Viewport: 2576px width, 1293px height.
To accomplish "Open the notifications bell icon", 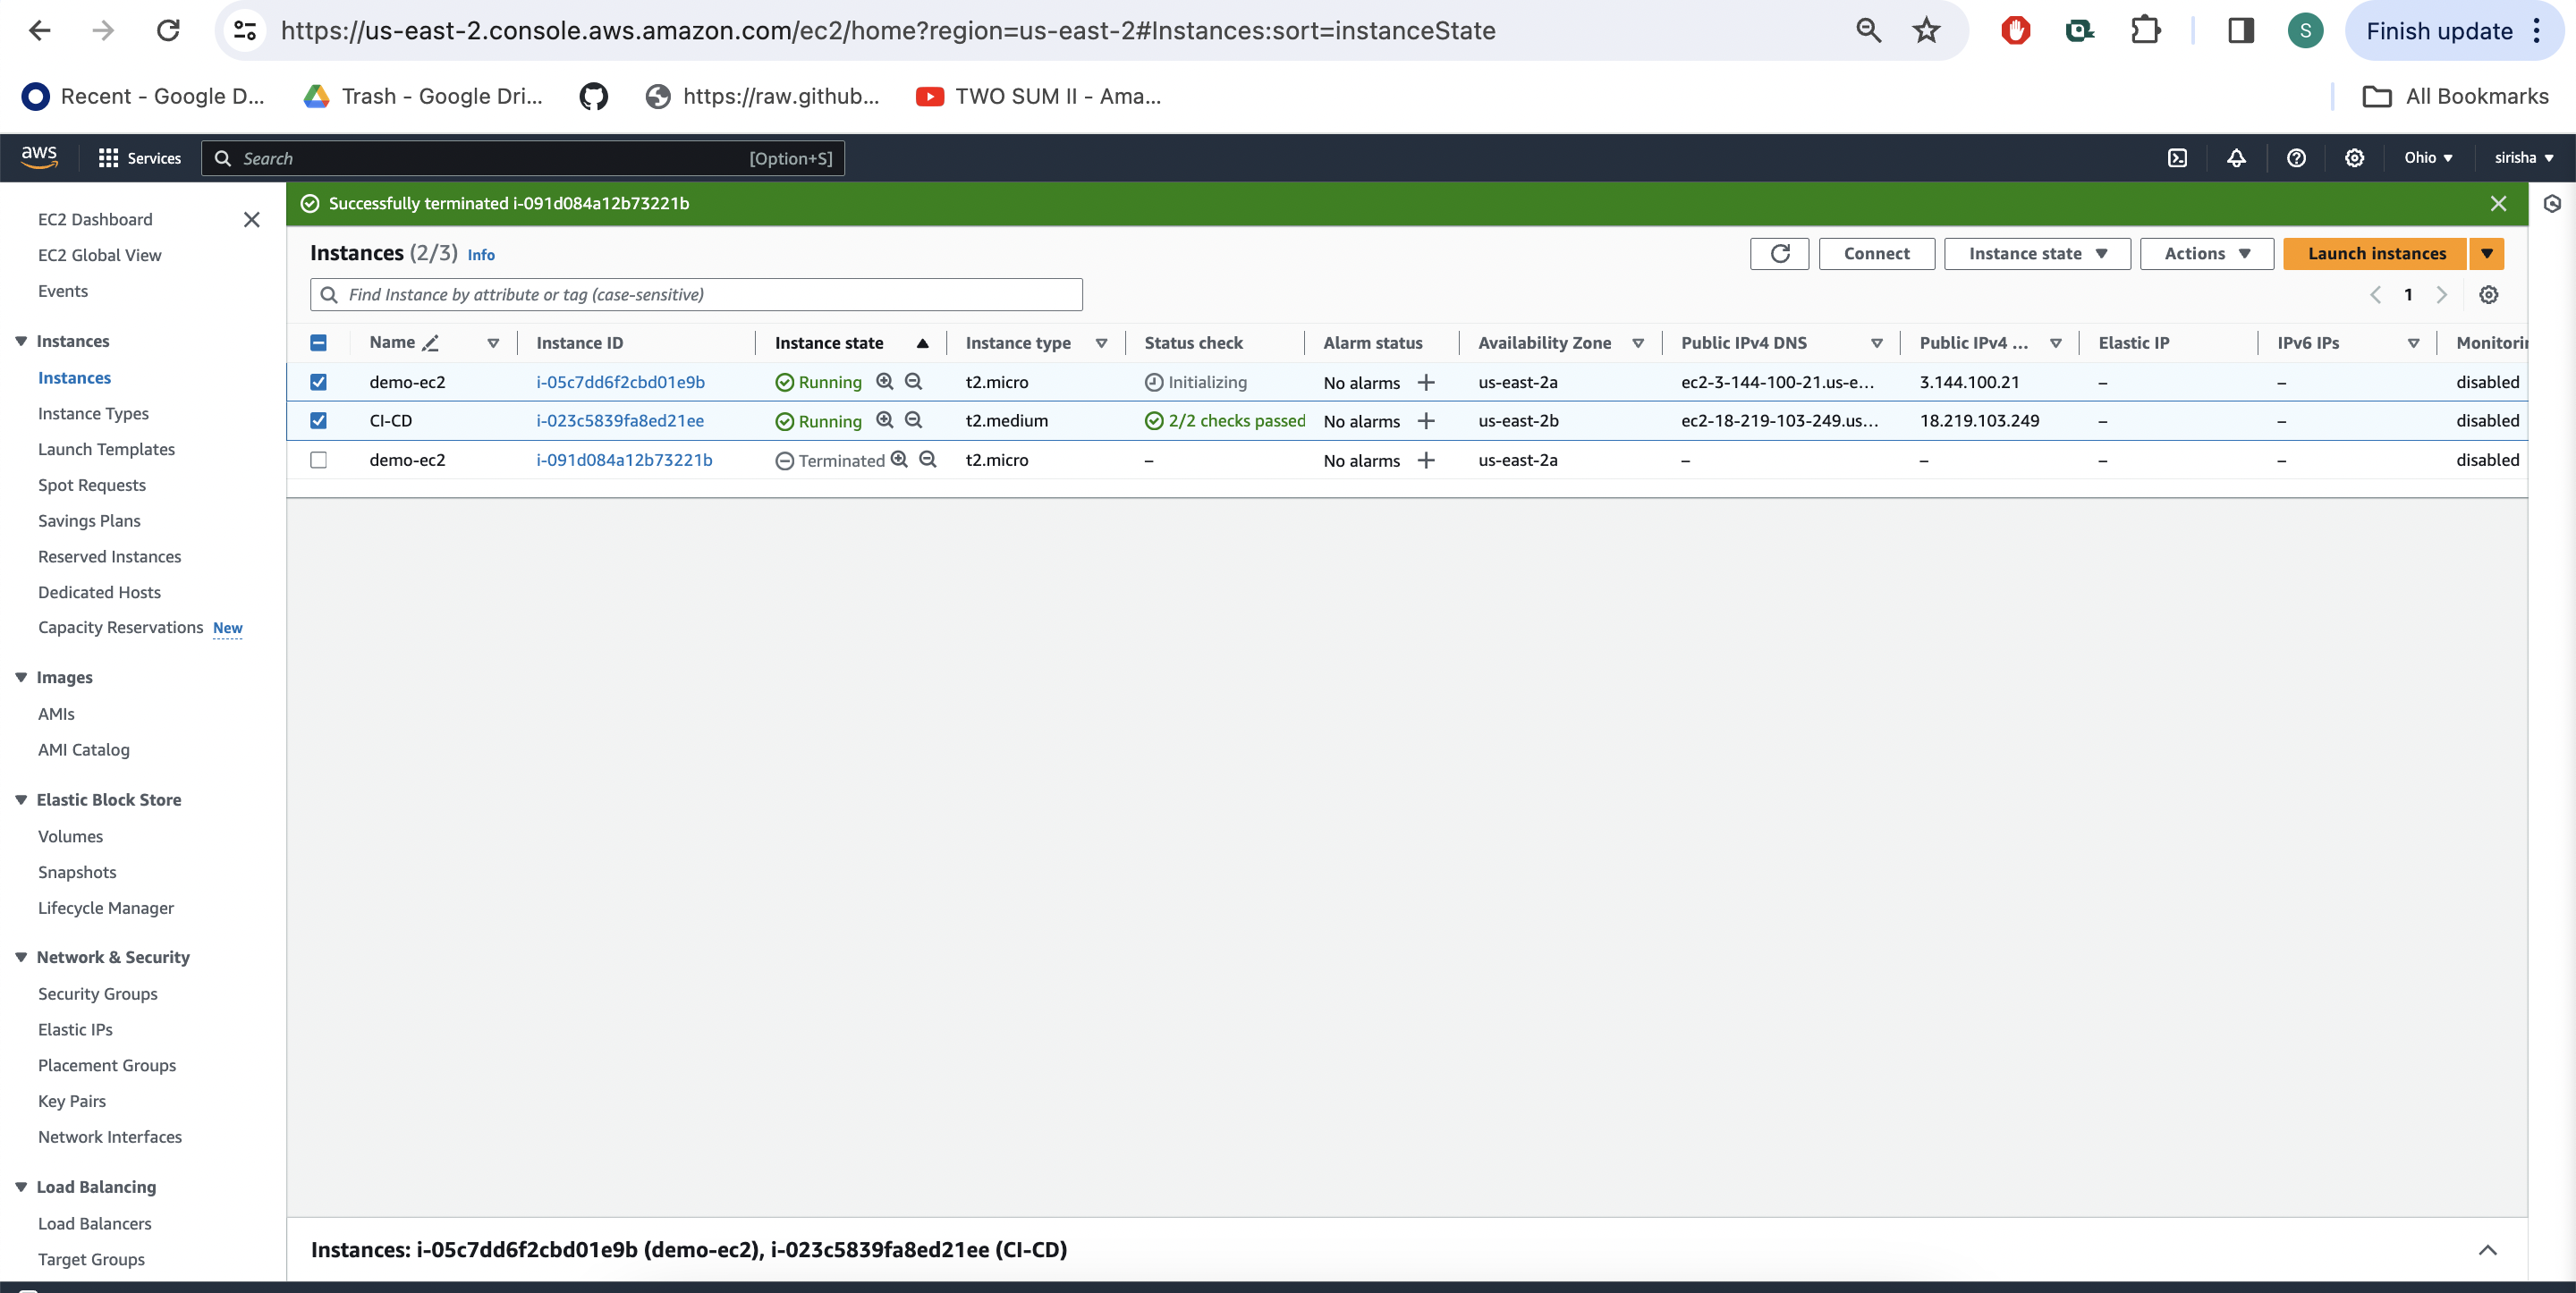I will [2236, 158].
